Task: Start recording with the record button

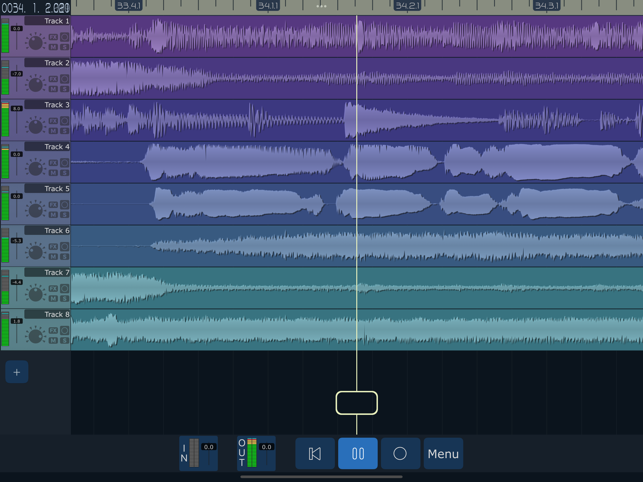Action: click(400, 453)
